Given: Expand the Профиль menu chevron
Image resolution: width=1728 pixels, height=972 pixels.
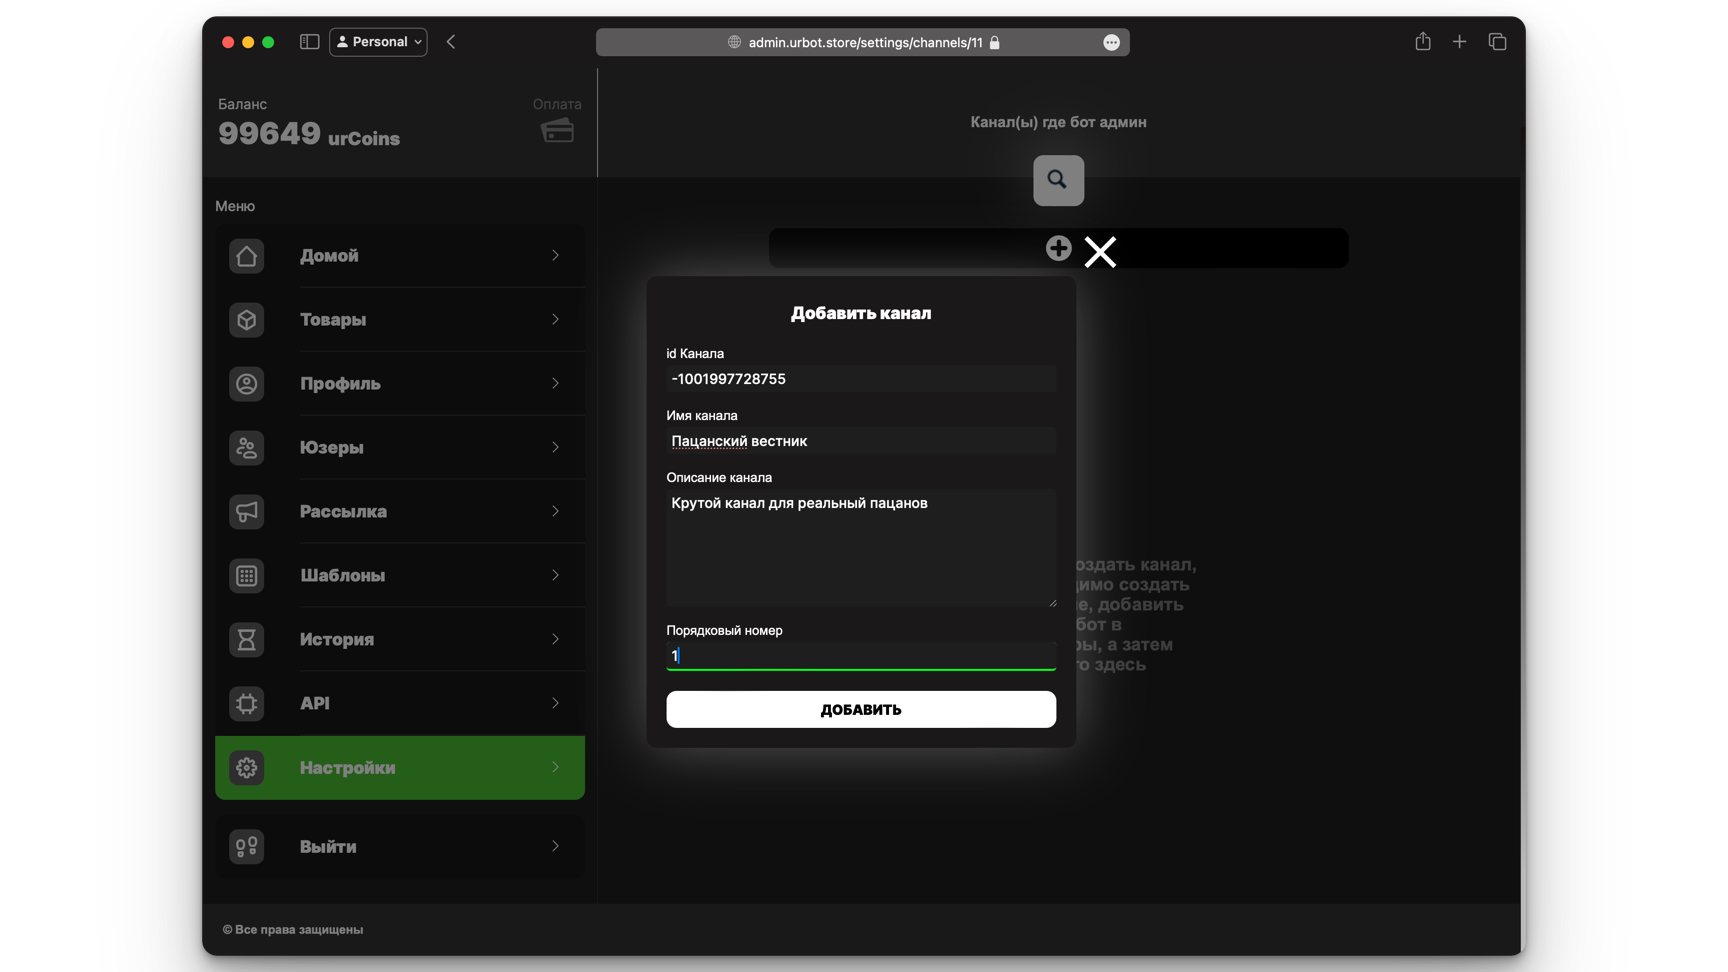Looking at the screenshot, I should (x=555, y=384).
